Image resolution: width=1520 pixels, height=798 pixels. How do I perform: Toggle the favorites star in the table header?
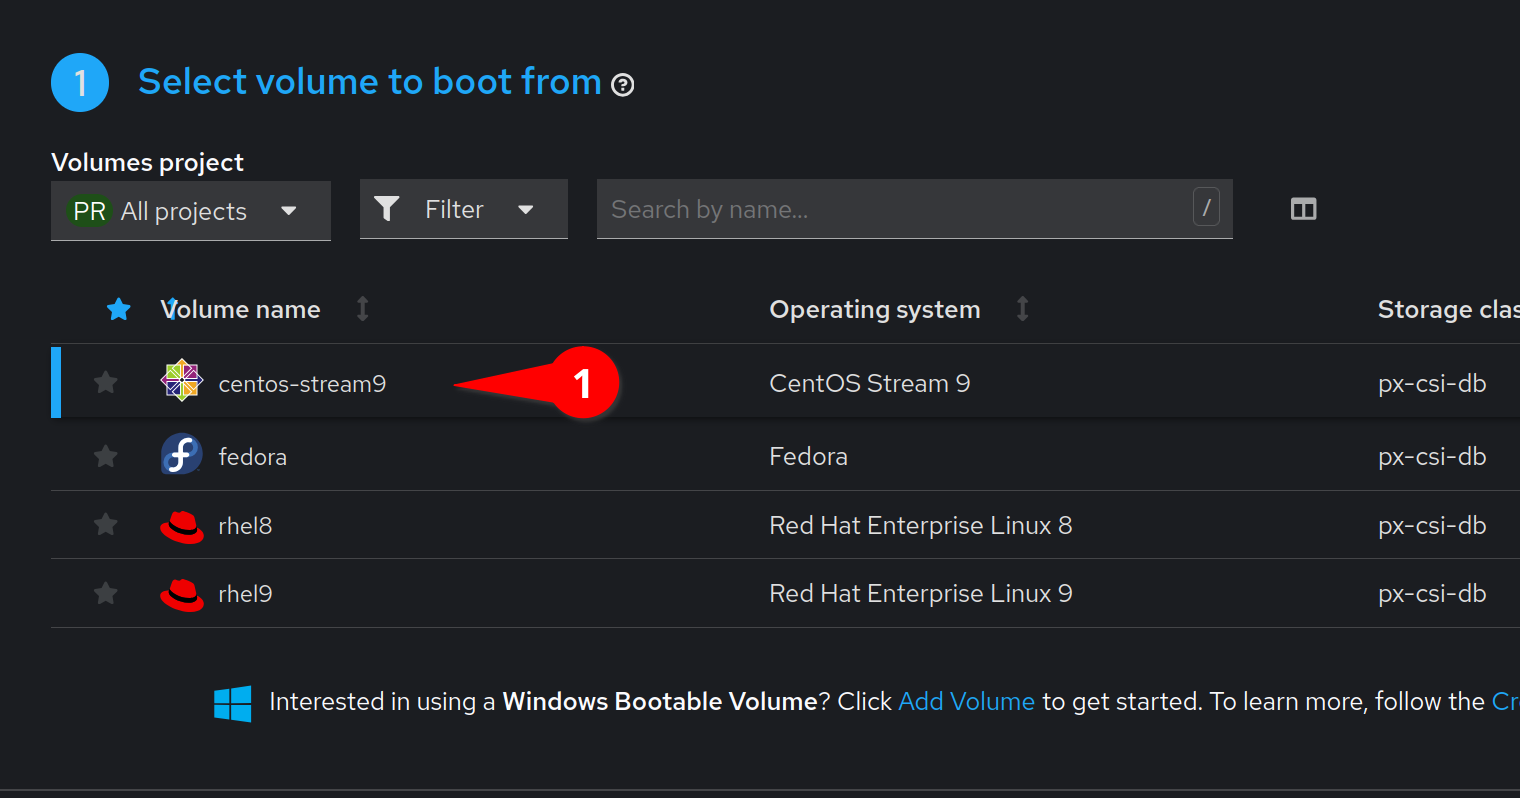point(119,309)
